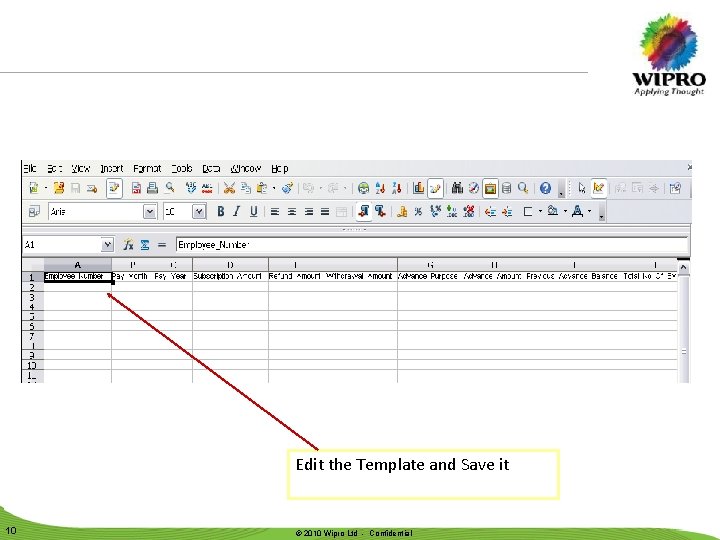Click the Sum sigma icon in formula bar
Screen dimensions: 720x540
click(145, 245)
